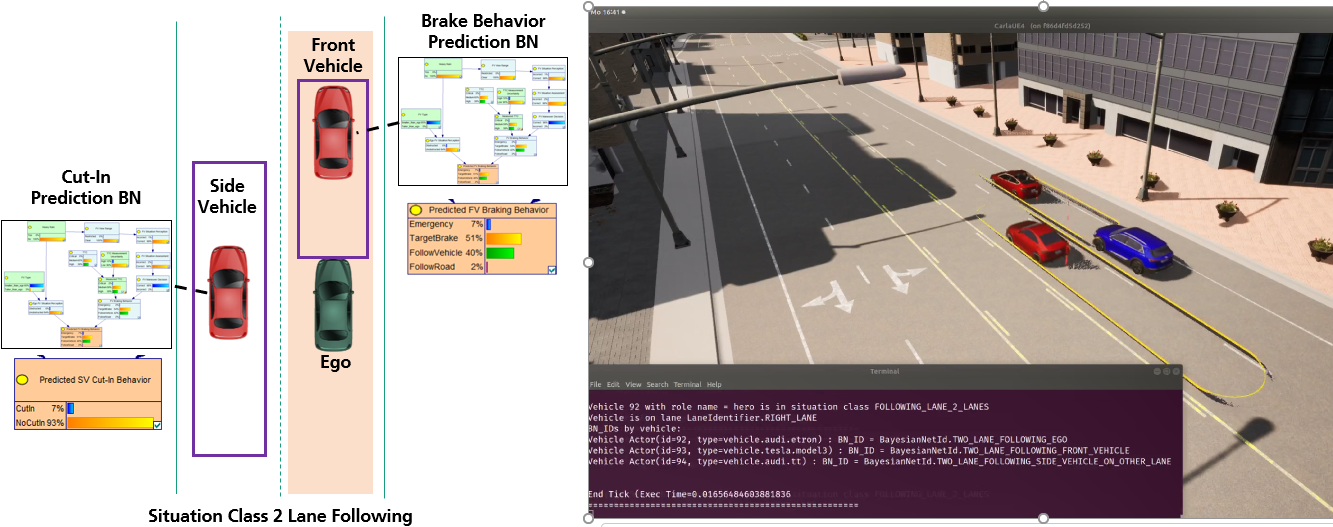The image size is (1333, 527).
Task: Open the Brake Behavior Prediction BN thumbnail
Action: click(482, 120)
